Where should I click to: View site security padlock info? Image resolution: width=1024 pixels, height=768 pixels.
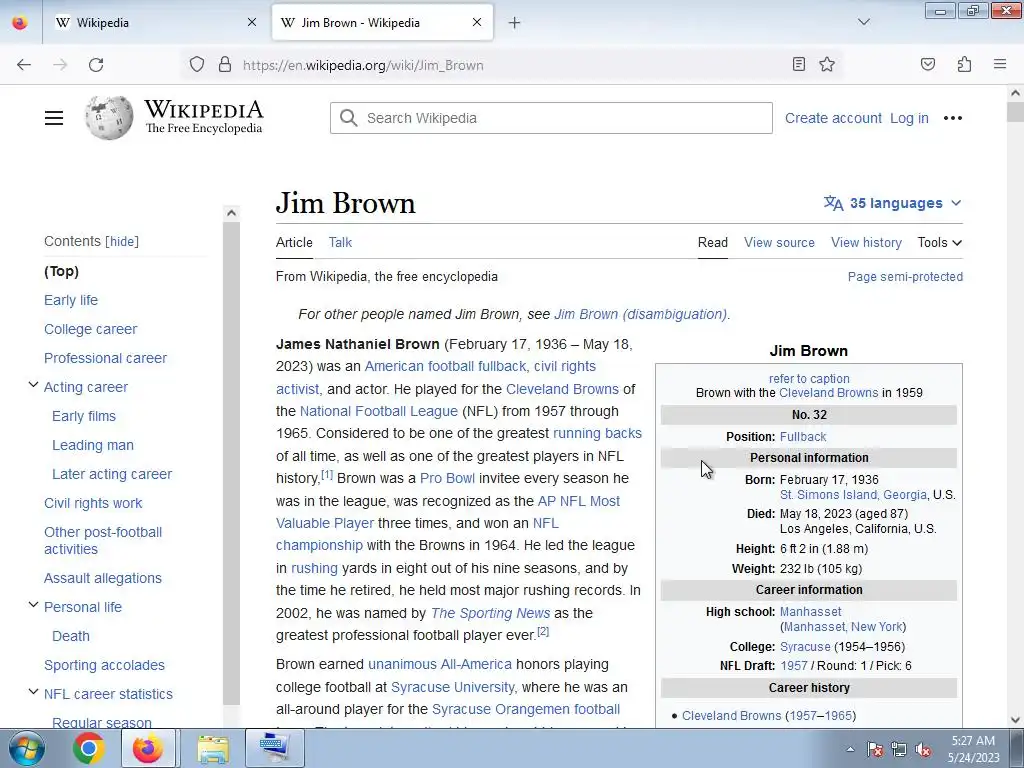pos(225,64)
